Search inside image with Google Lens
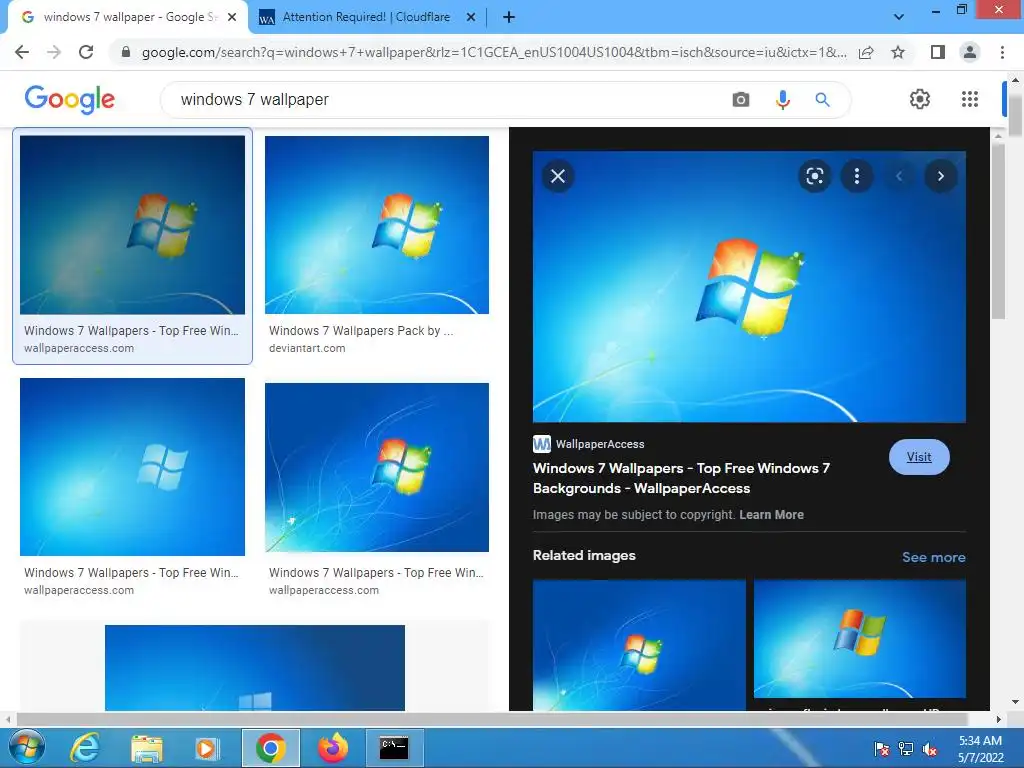 pyautogui.click(x=814, y=176)
